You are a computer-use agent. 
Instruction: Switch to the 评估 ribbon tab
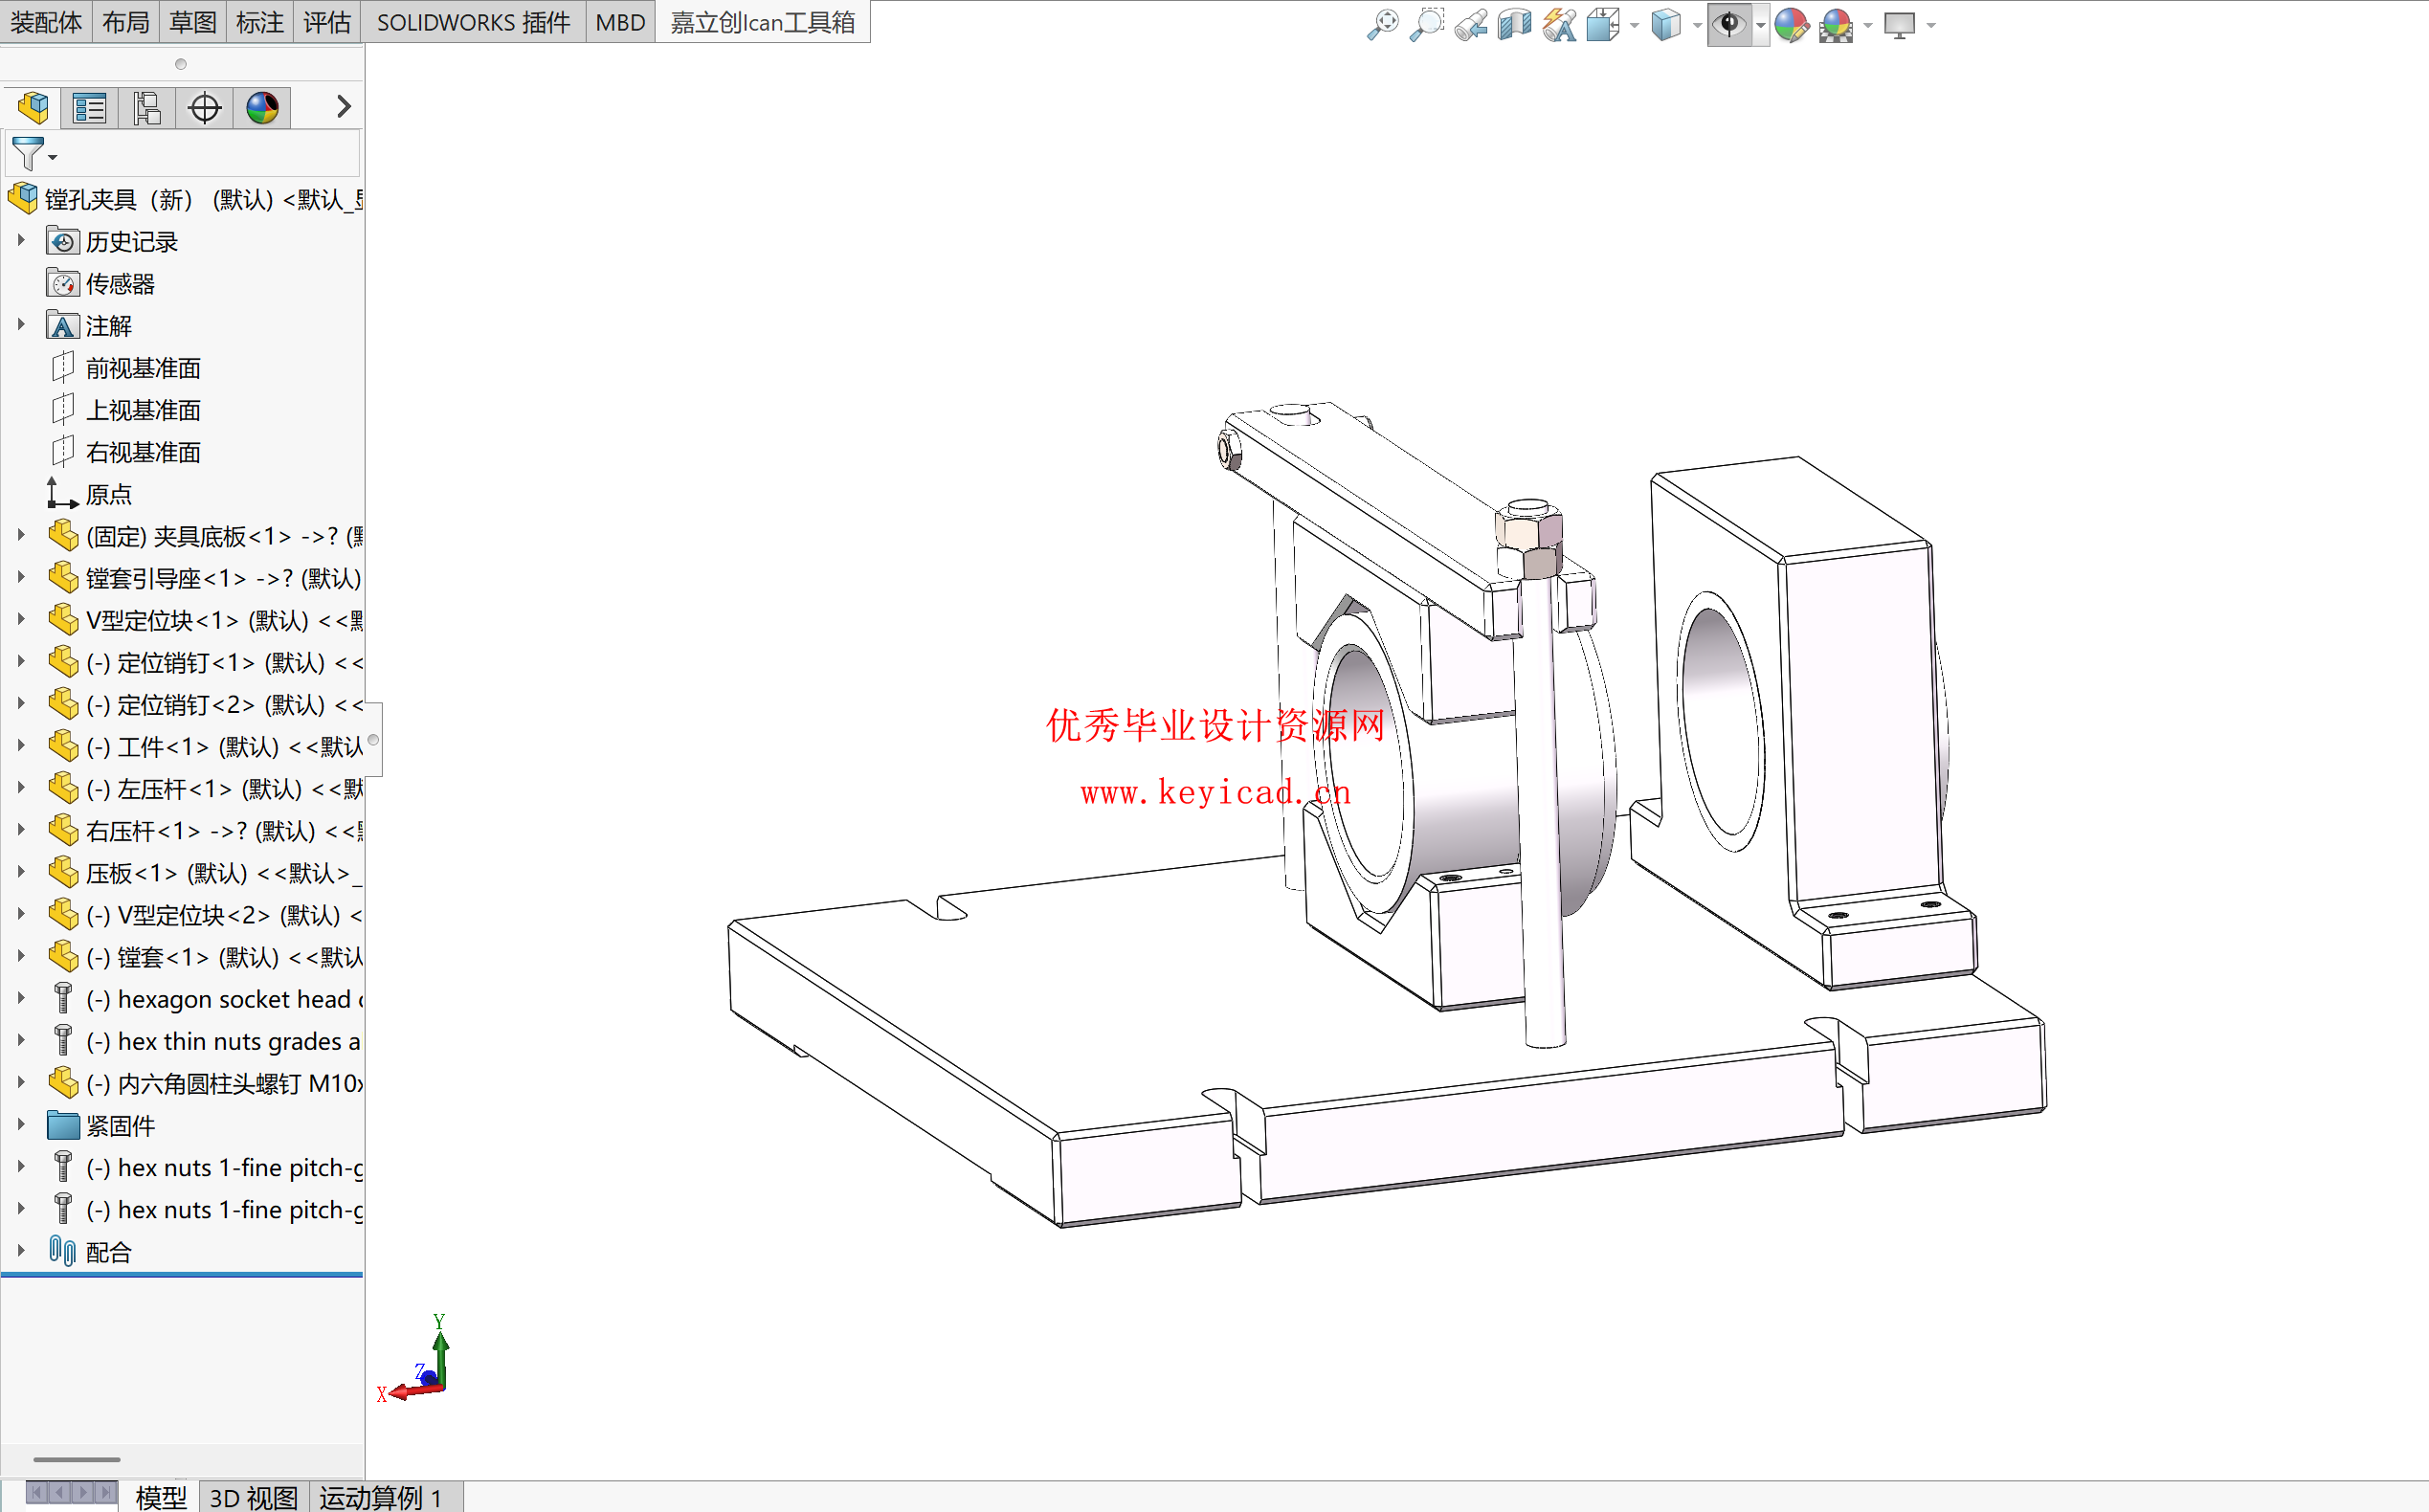pyautogui.click(x=327, y=22)
